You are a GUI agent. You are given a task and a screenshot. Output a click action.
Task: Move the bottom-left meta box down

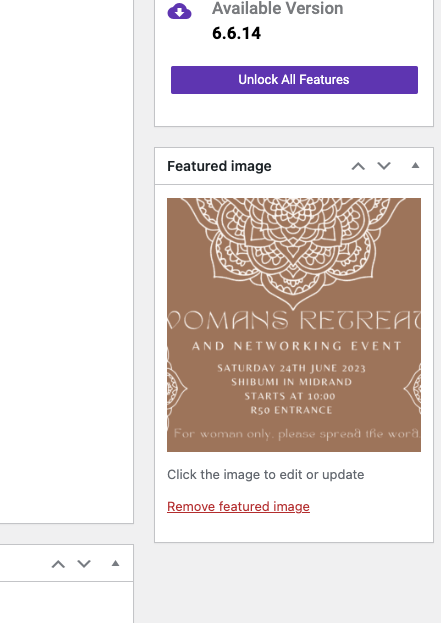pyautogui.click(x=84, y=564)
